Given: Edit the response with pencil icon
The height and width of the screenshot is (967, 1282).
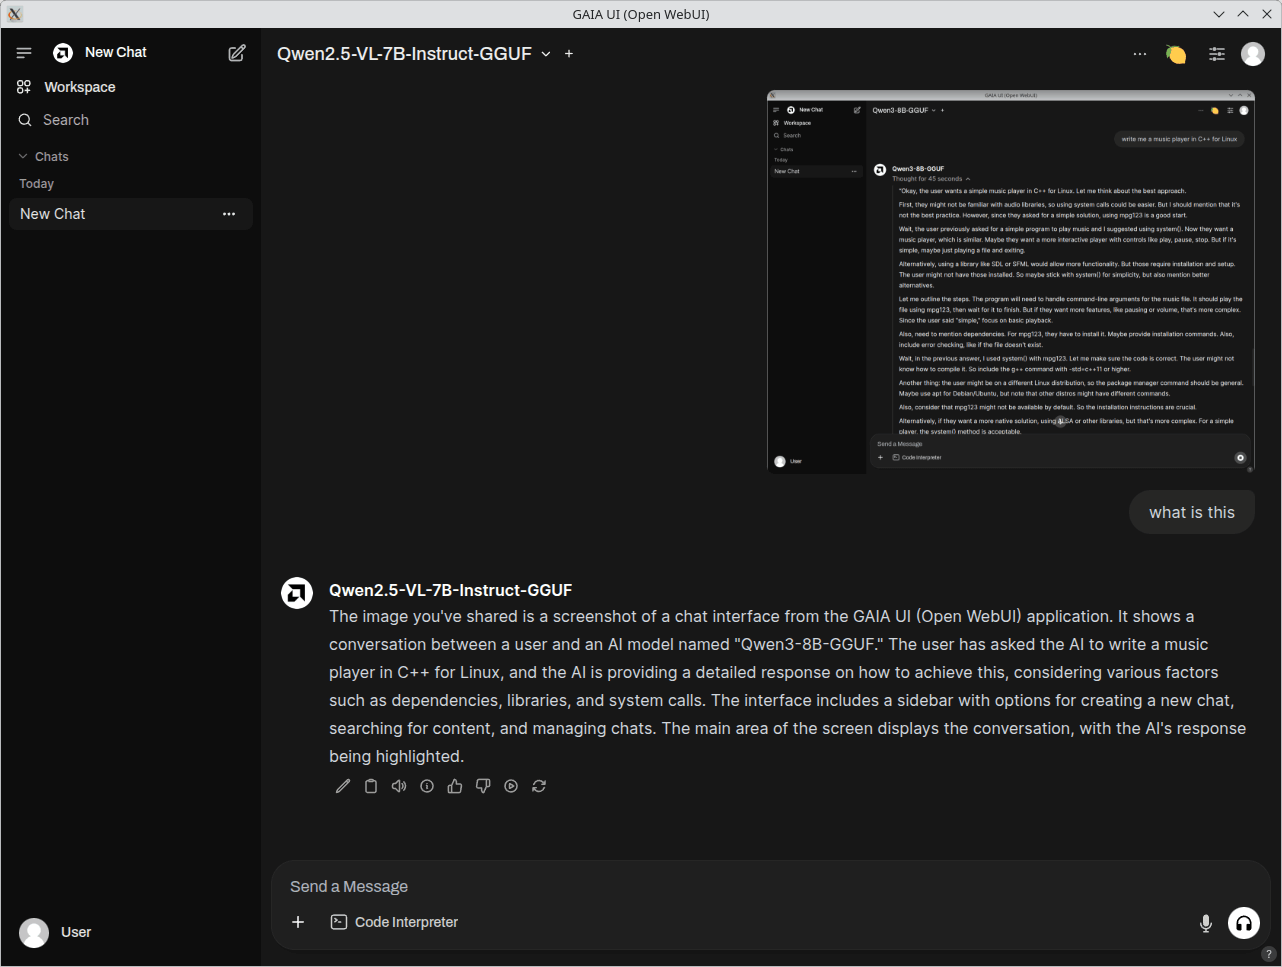Looking at the screenshot, I should tap(343, 786).
